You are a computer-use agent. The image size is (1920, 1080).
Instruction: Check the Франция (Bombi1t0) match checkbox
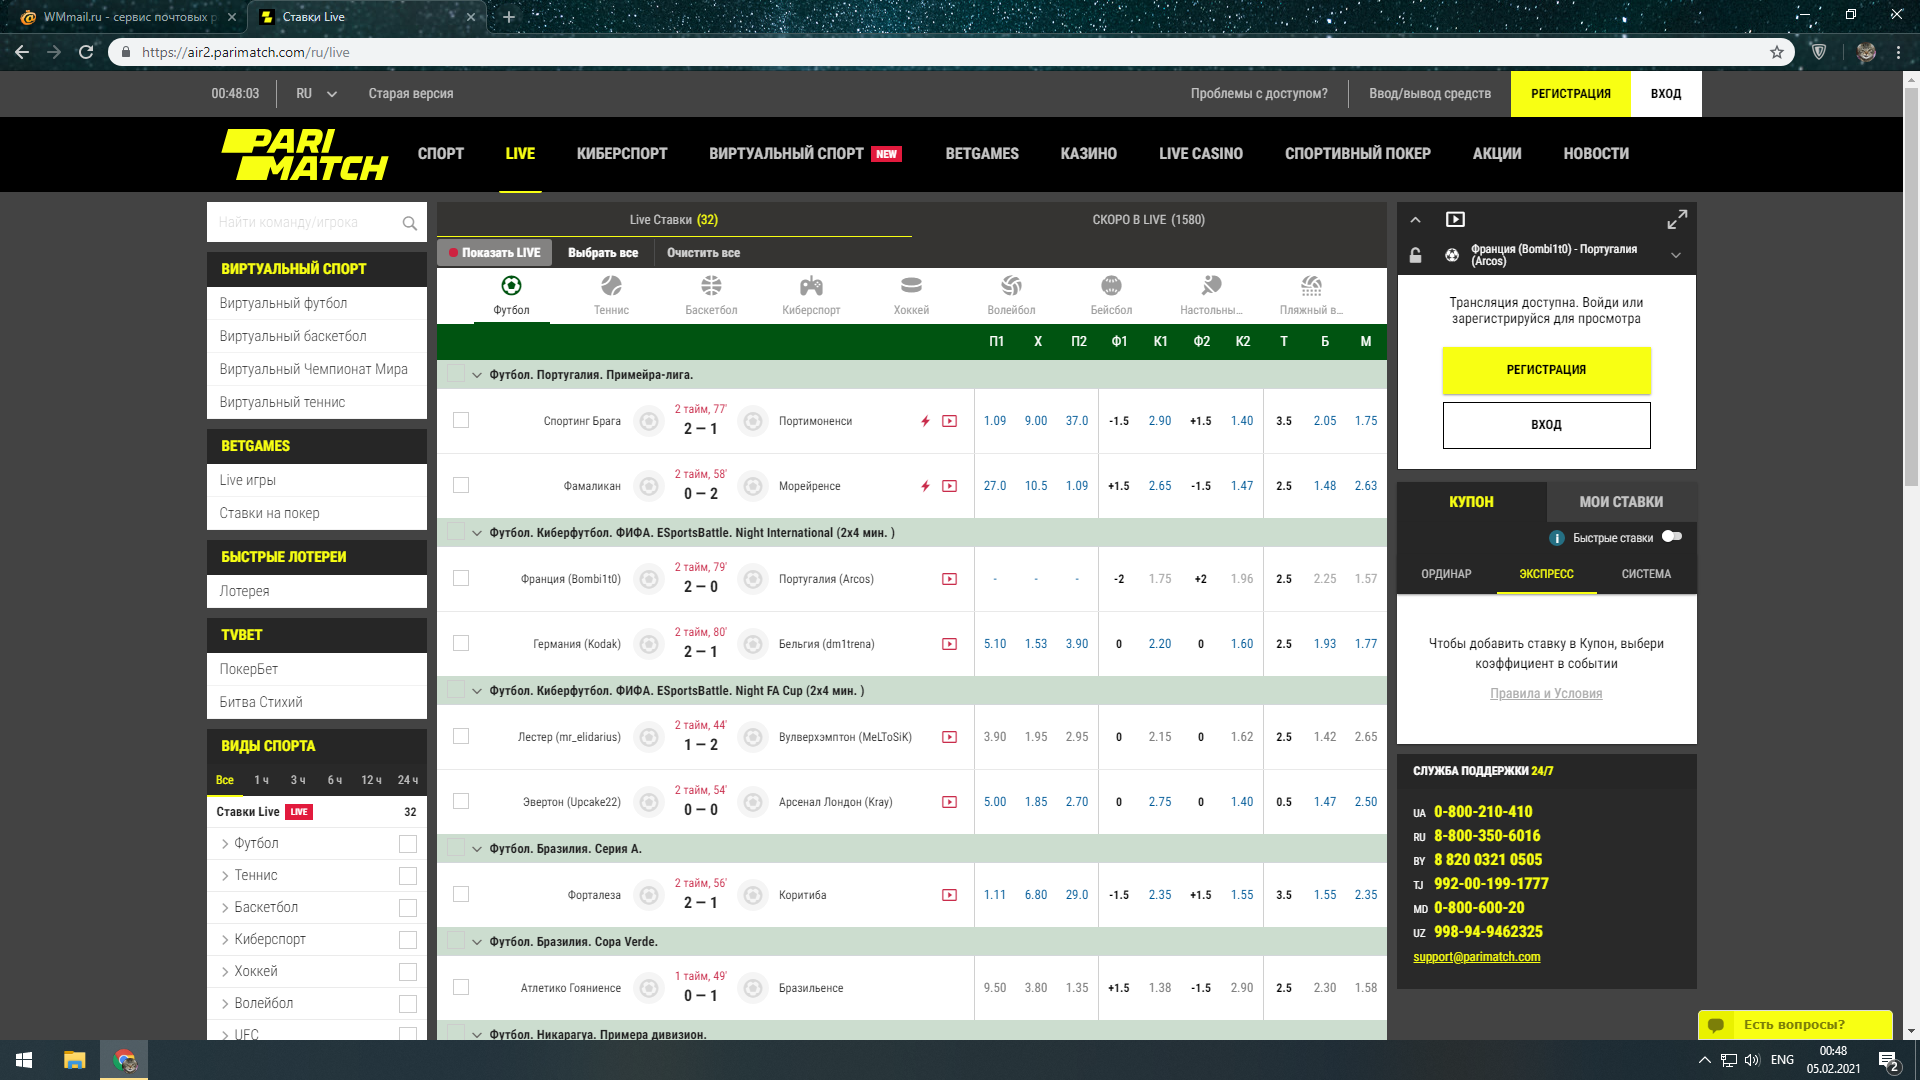click(x=461, y=578)
